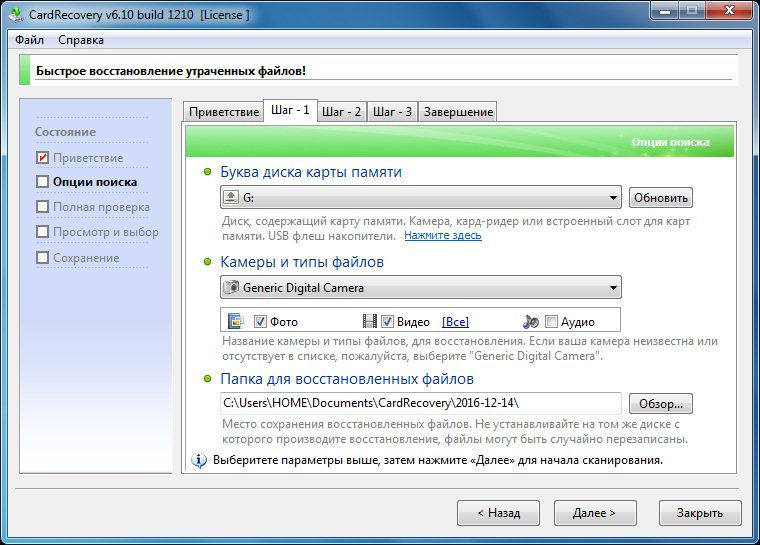The height and width of the screenshot is (545, 760).
Task: Click the film strip icon beside Видео
Action: pos(370,321)
